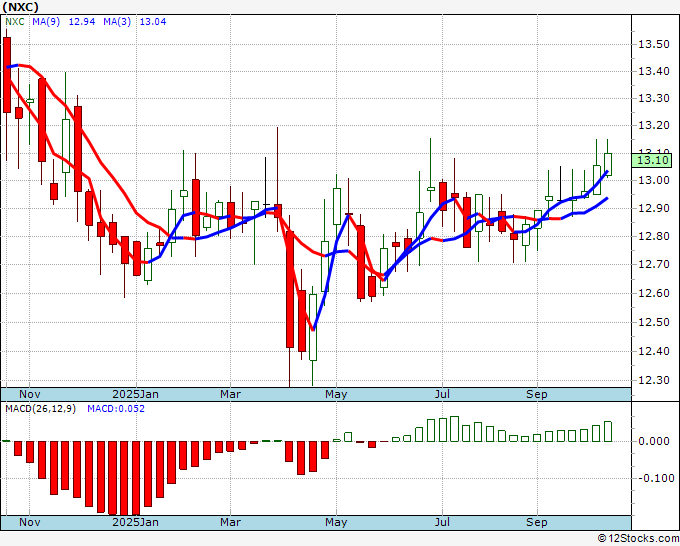Select the MACD:0.052 value label

[115, 409]
